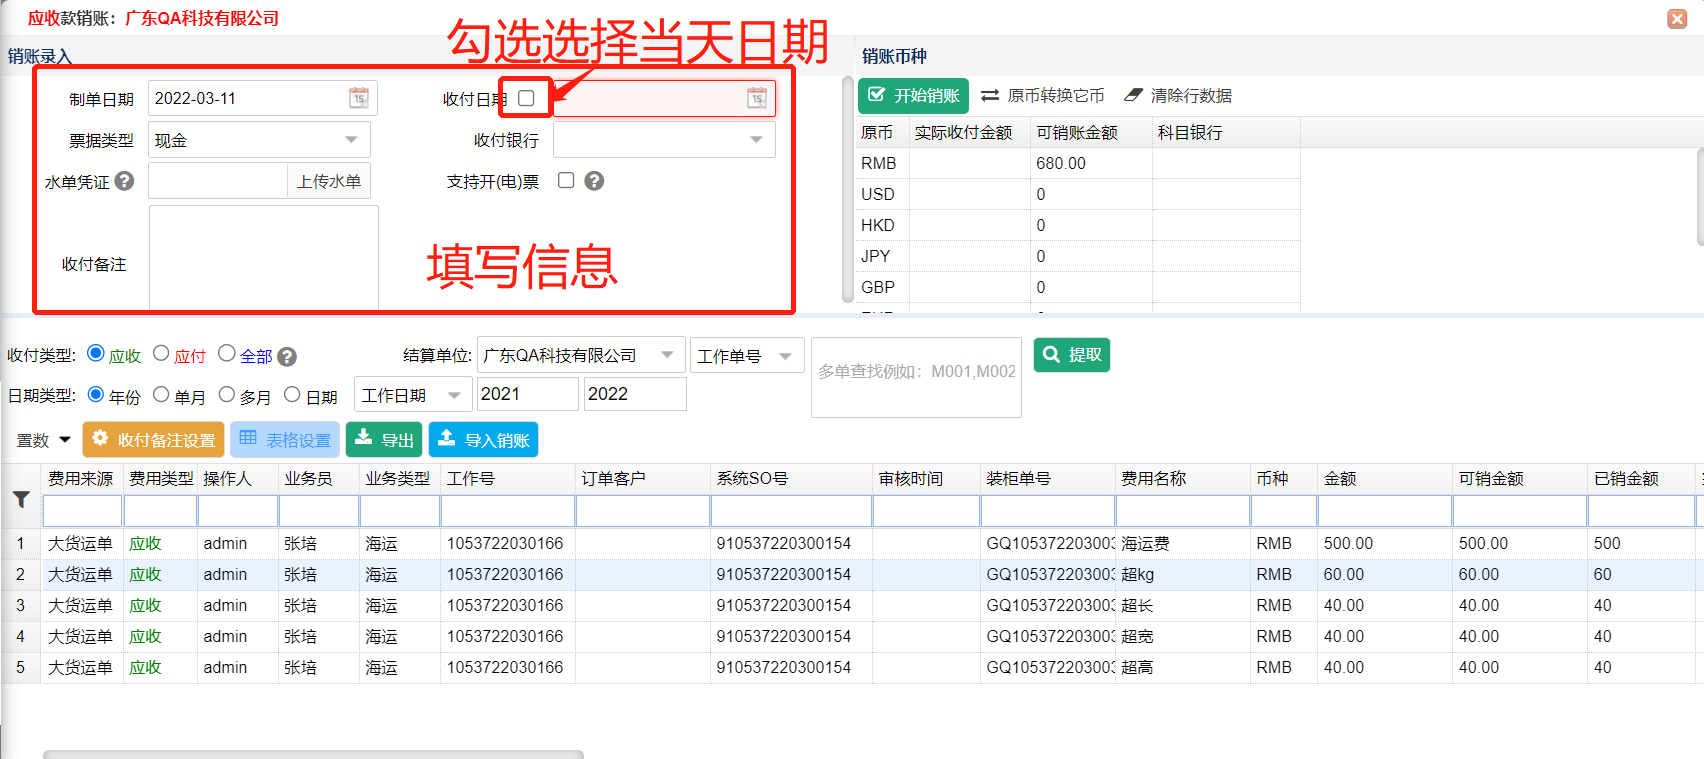Click the 费用名称 column header

point(1153,479)
